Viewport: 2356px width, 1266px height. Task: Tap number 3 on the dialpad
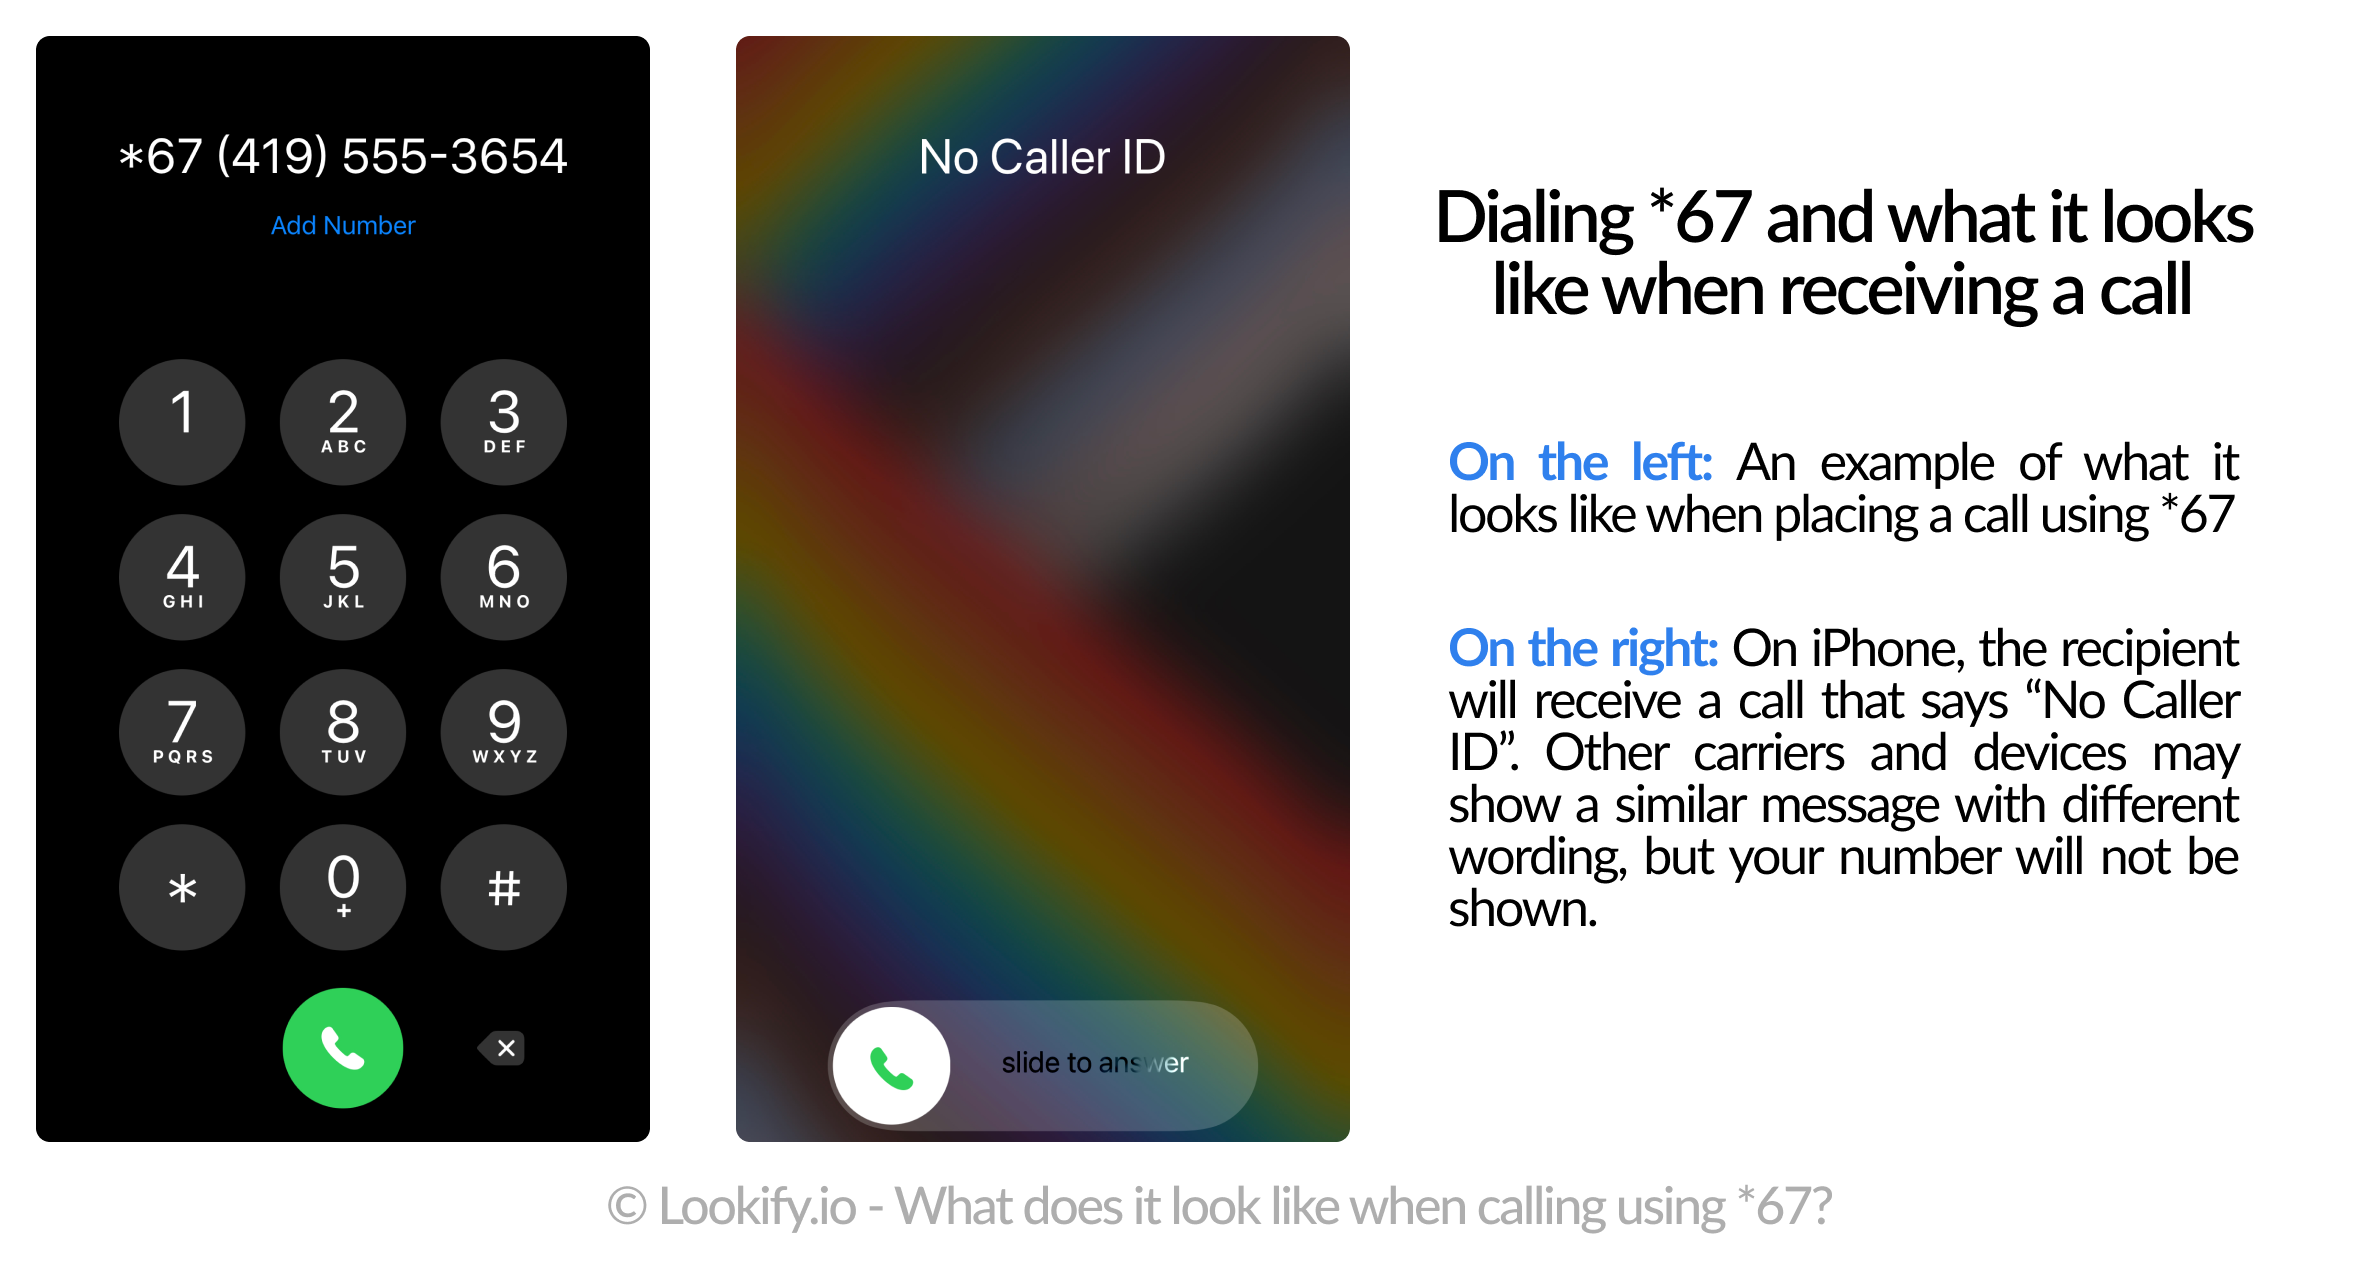point(502,421)
